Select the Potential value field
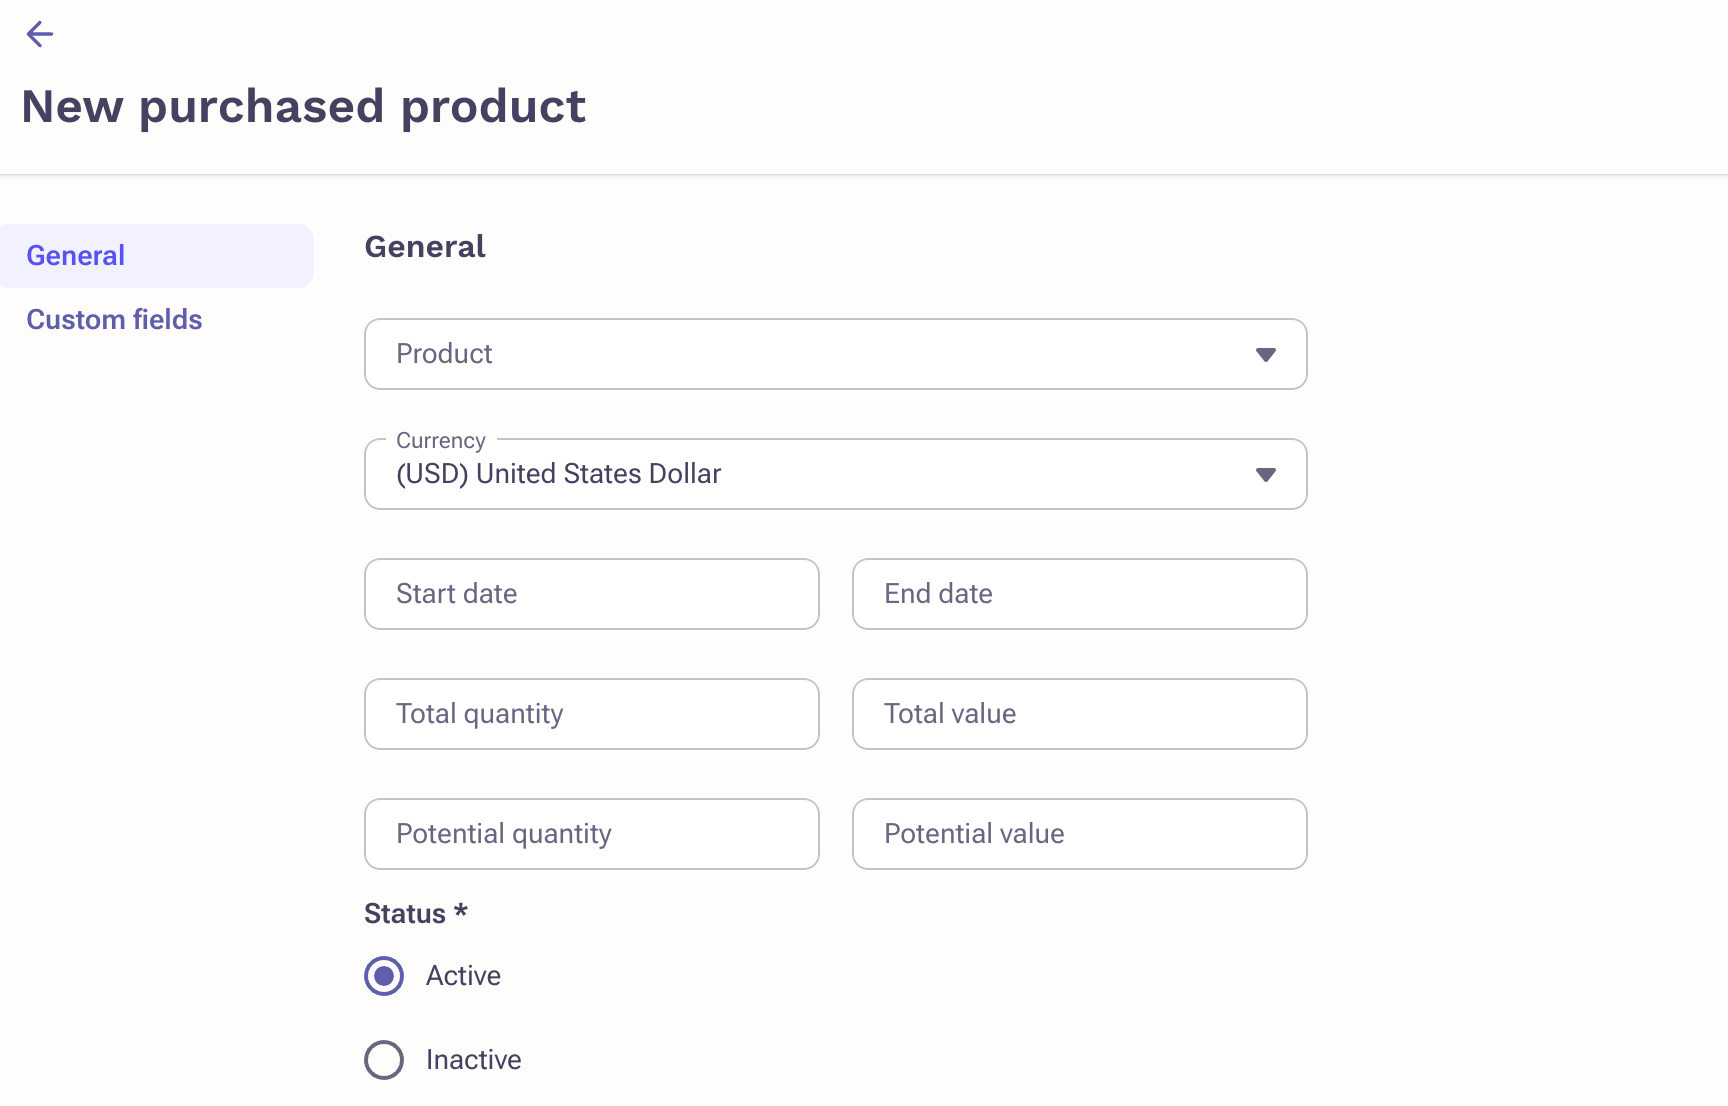1728x1106 pixels. pos(1080,834)
